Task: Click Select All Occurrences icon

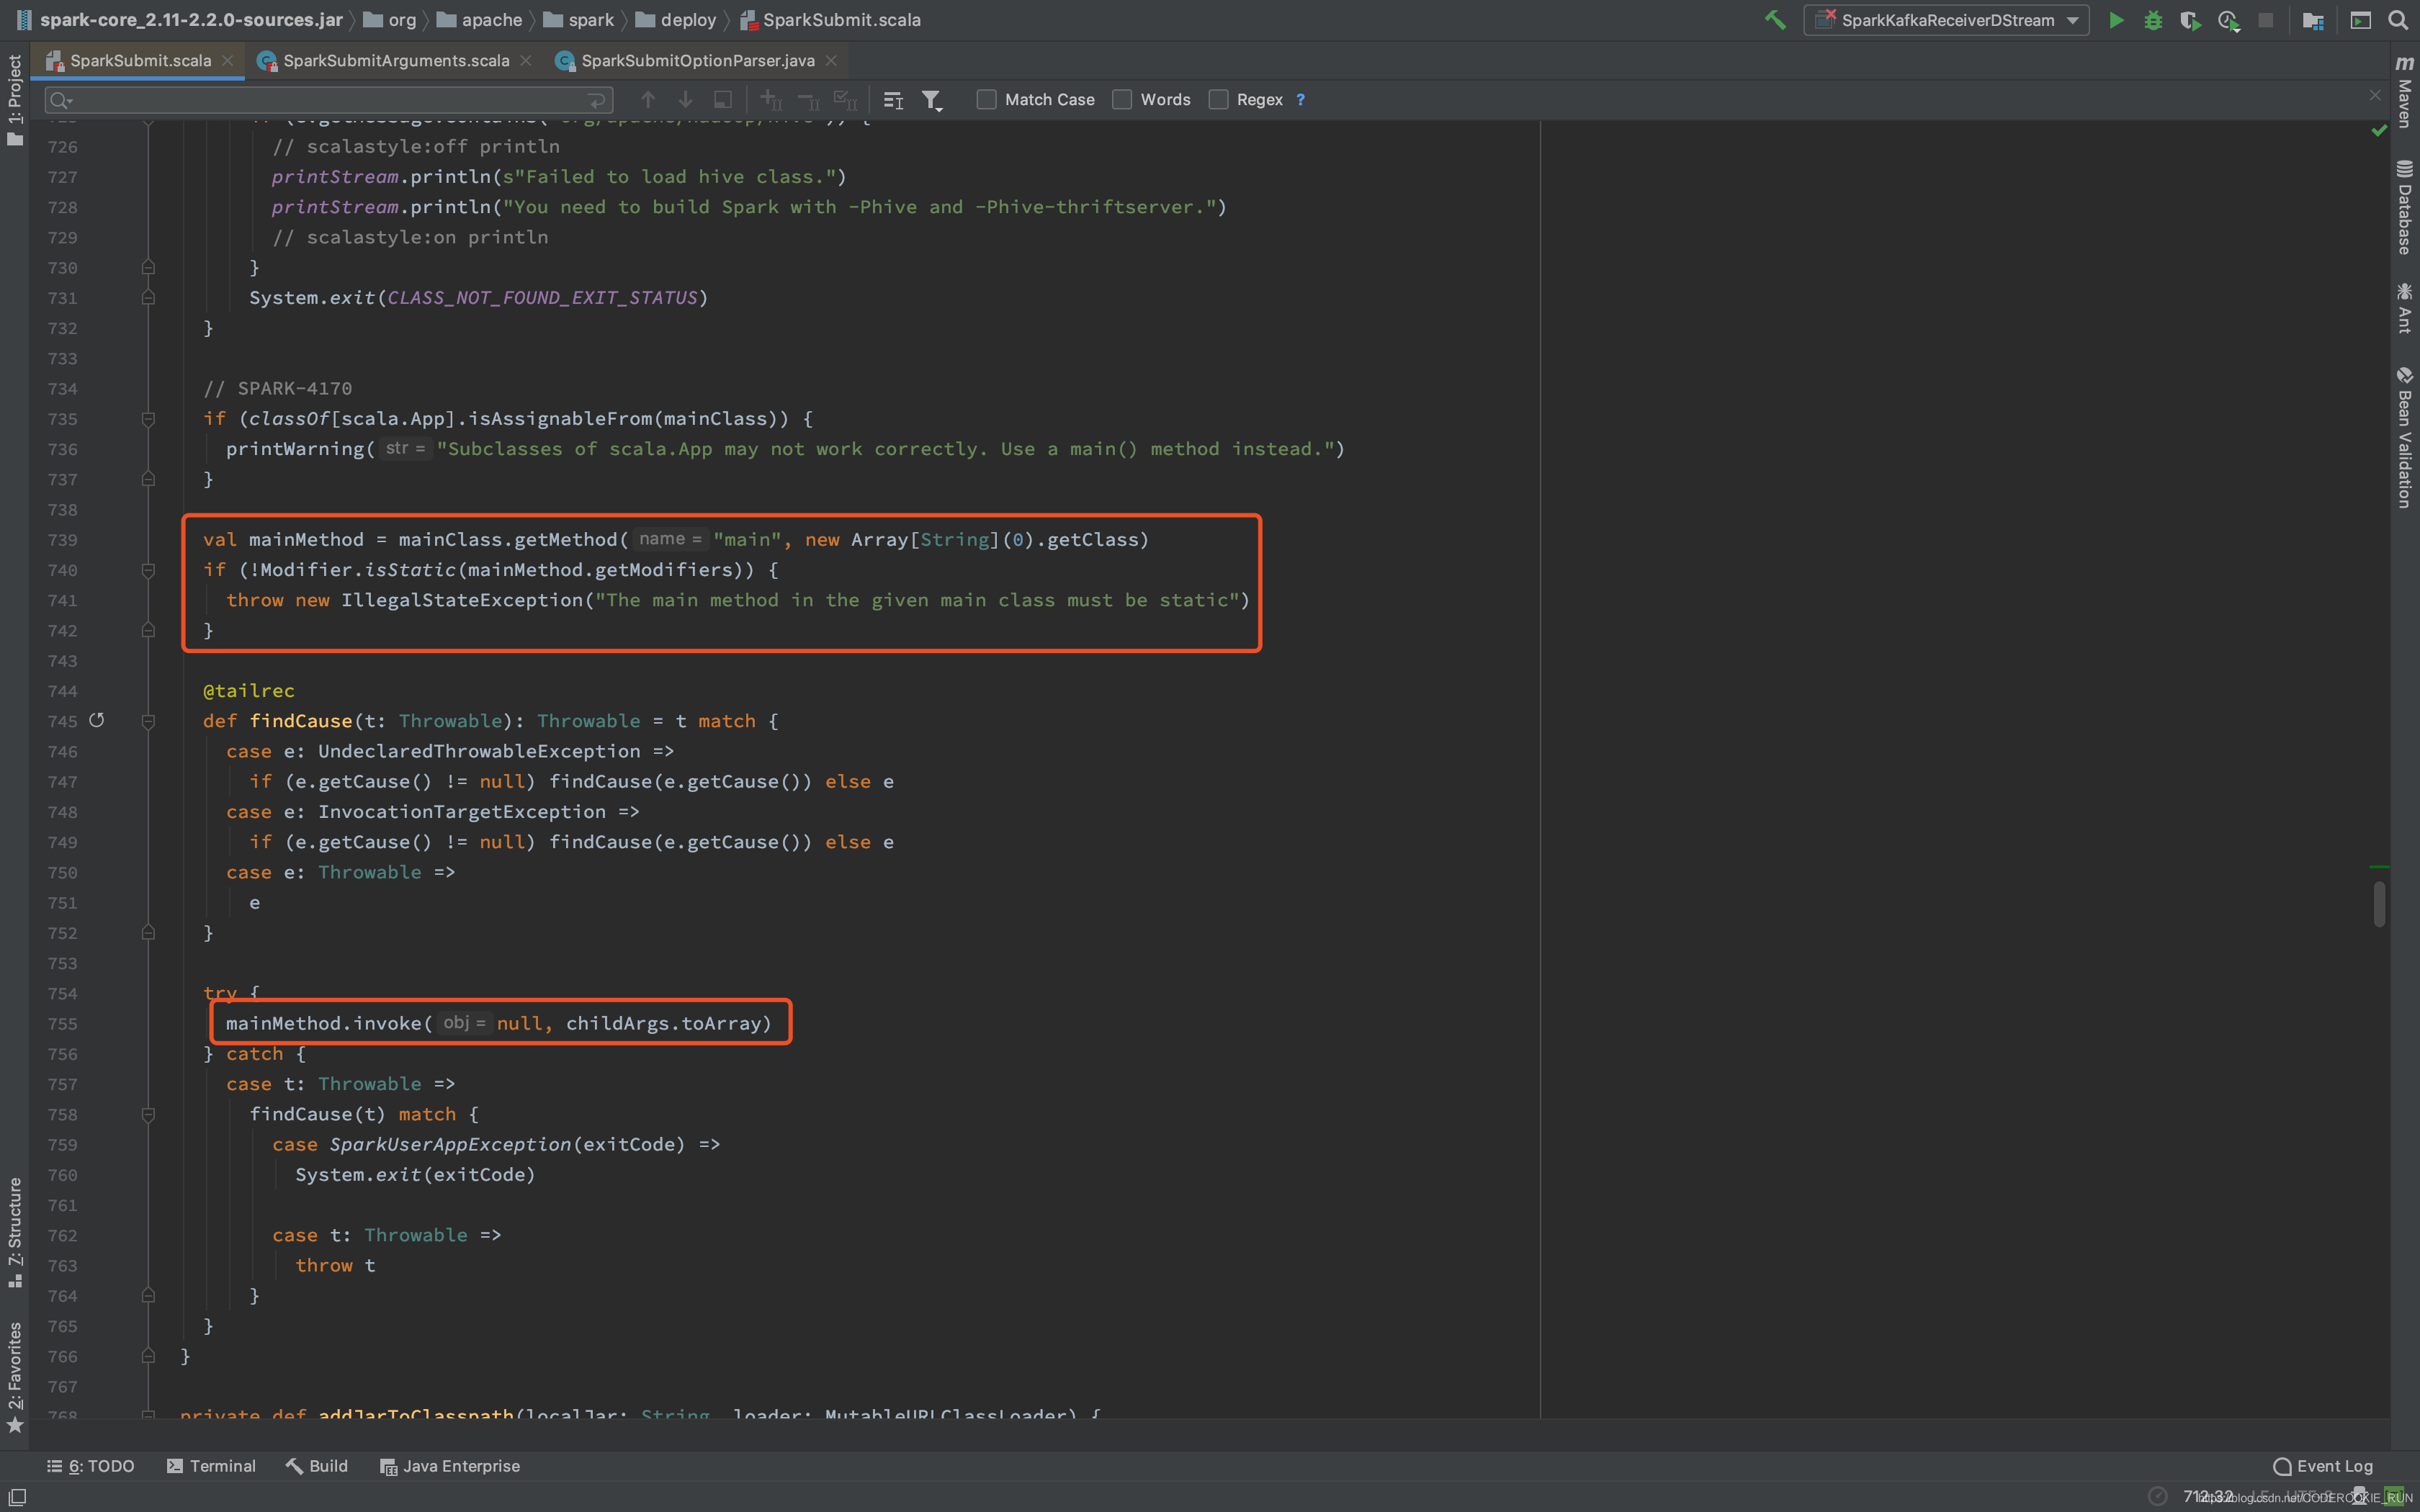Action: coord(846,100)
